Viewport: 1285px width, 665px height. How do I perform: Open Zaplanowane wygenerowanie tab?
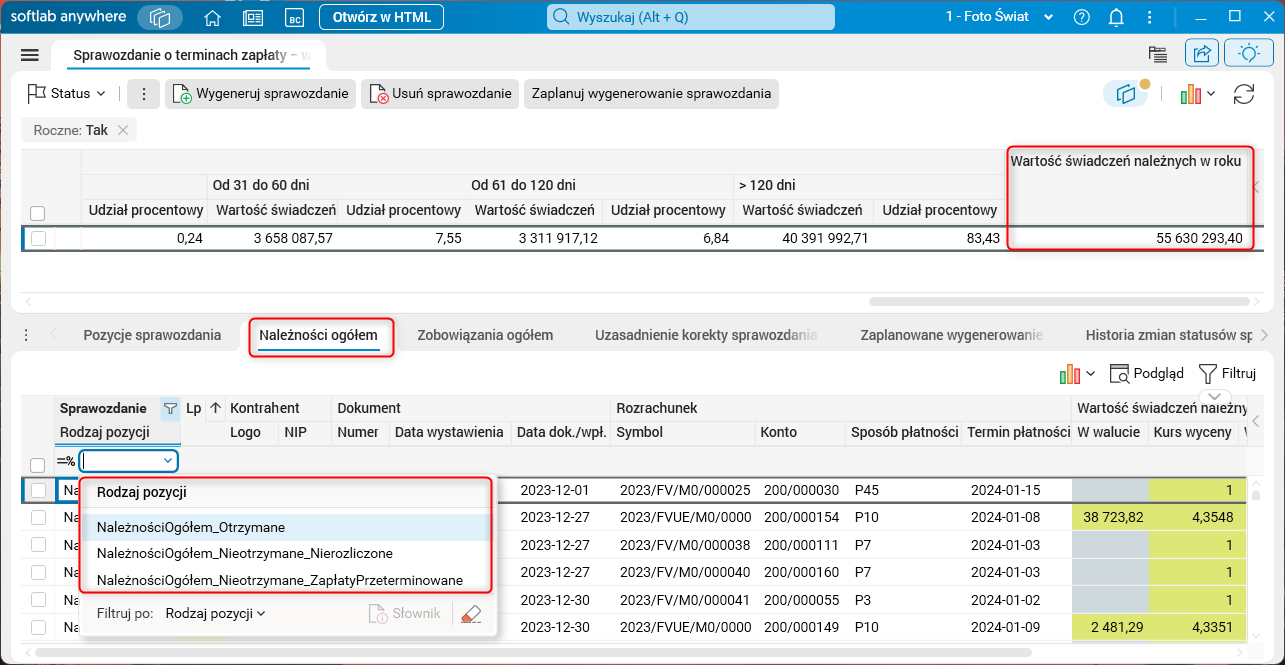pos(952,335)
